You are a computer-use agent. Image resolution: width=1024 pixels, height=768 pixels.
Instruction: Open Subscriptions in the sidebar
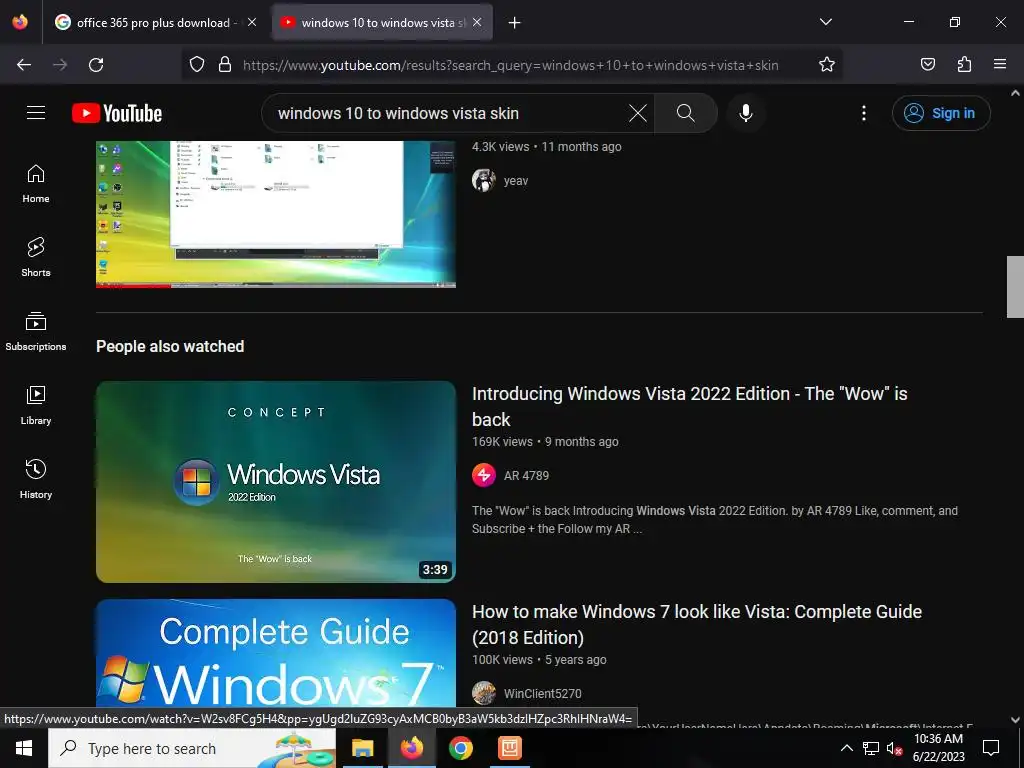tap(36, 331)
